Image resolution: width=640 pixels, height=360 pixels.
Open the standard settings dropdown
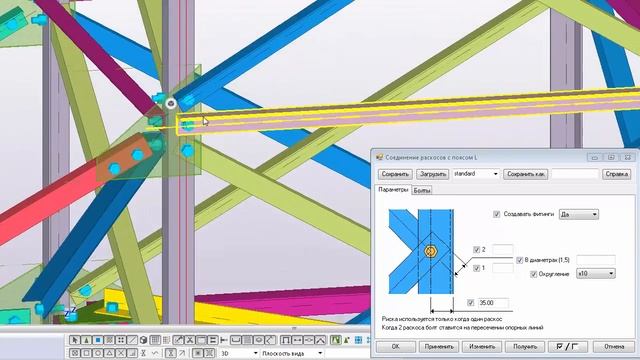(x=476, y=174)
